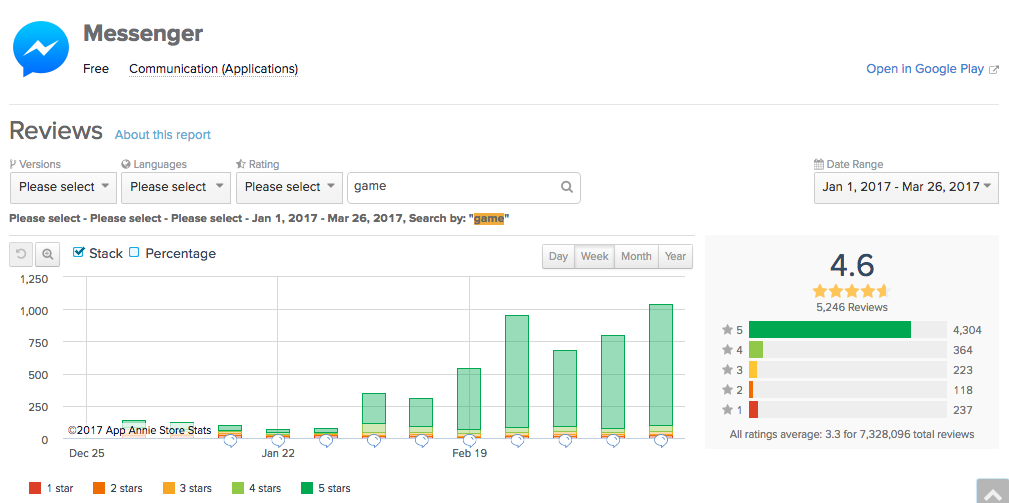Screen dimensions: 1009x503
Task: Click the Reviews heading
Action: tap(56, 131)
